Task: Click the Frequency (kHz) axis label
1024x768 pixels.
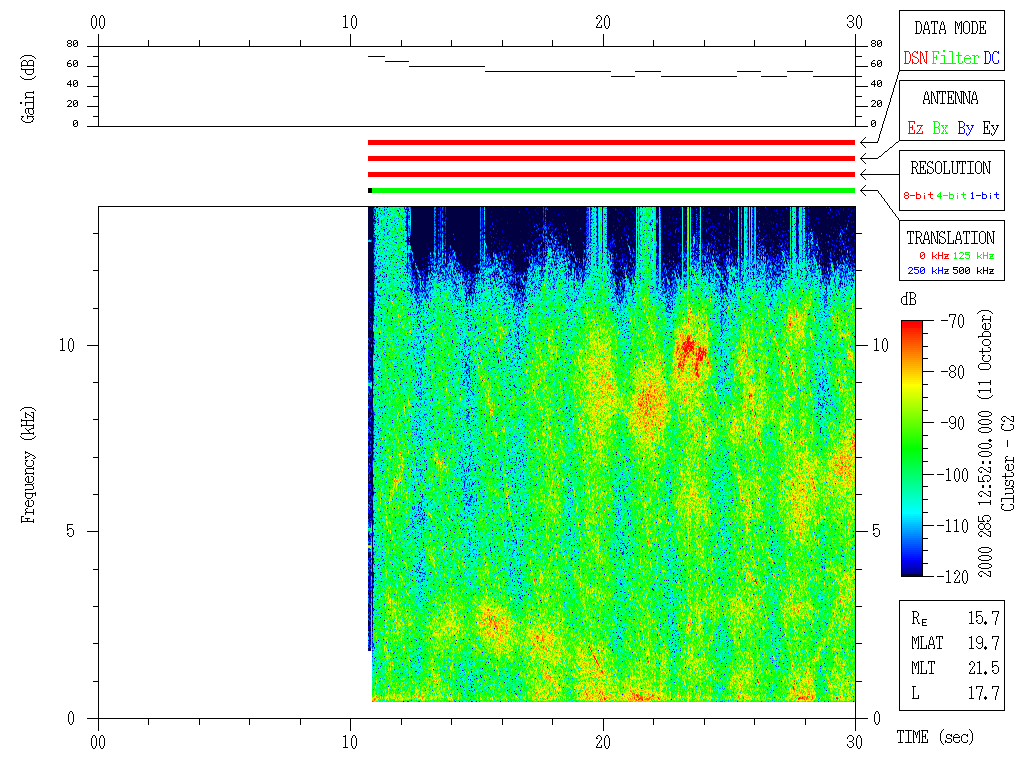Action: pos(29,463)
